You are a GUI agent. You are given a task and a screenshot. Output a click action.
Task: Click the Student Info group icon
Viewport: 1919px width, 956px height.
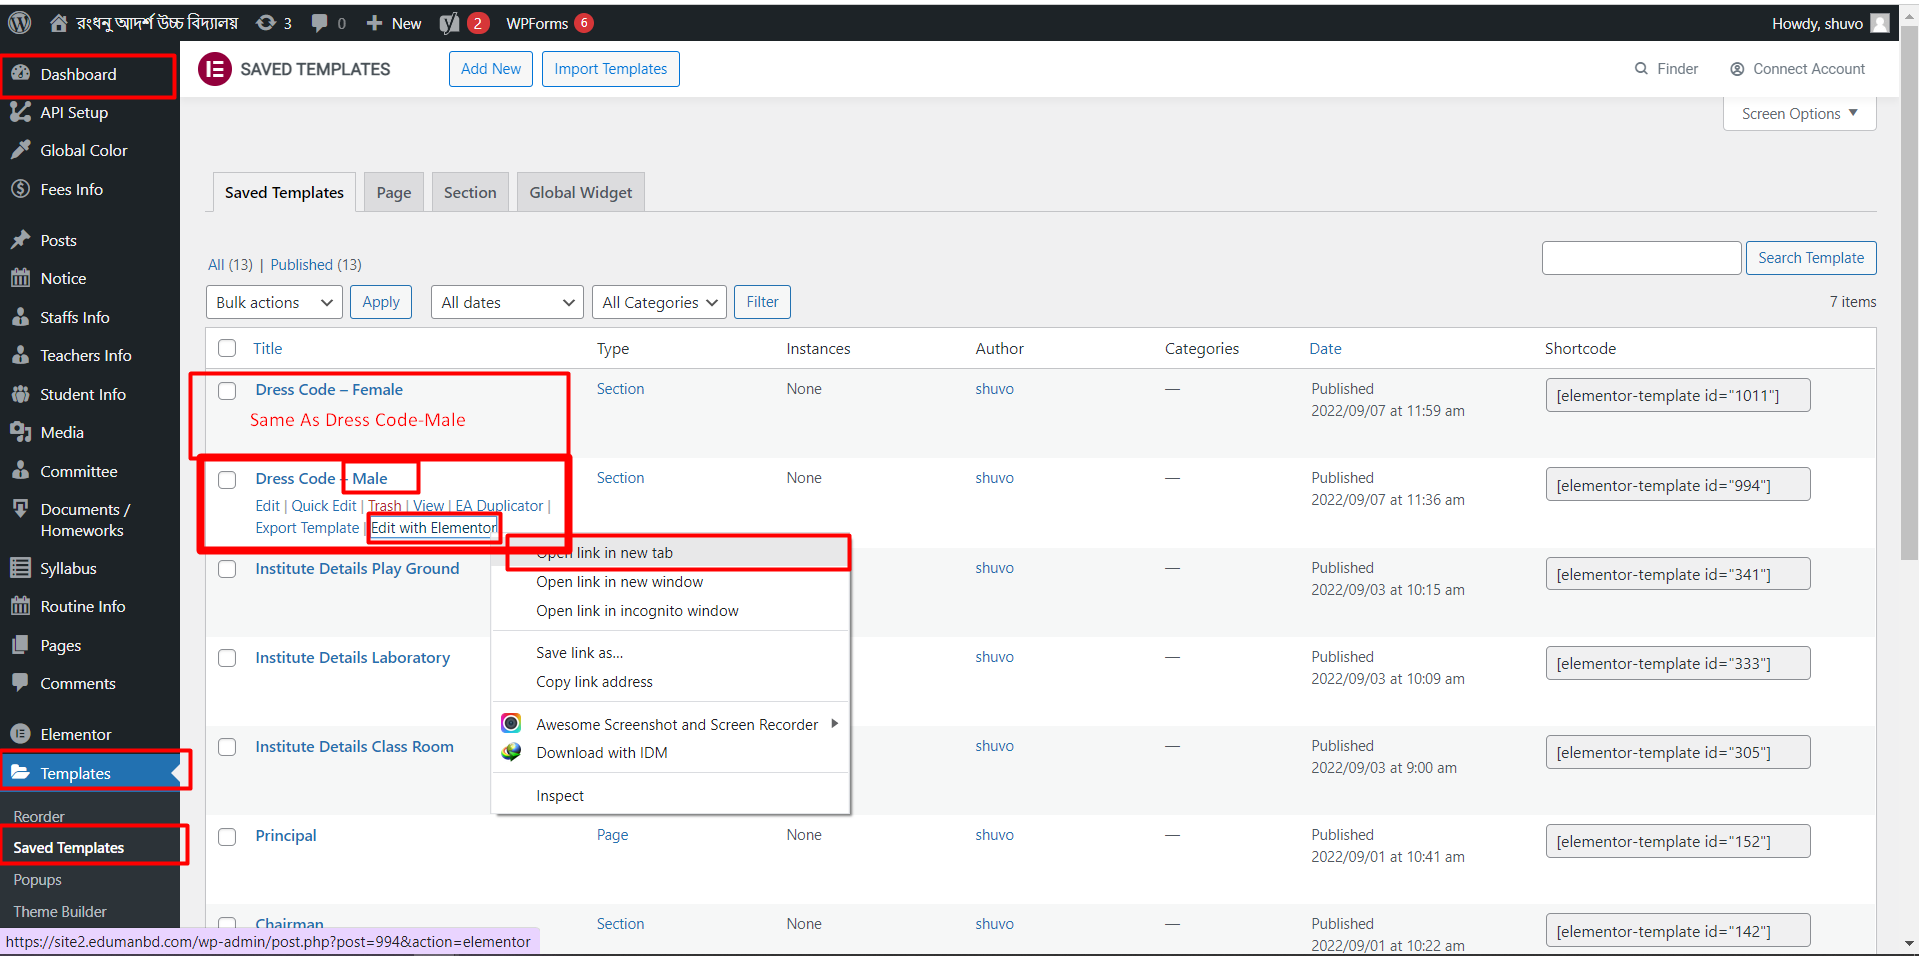coord(20,394)
